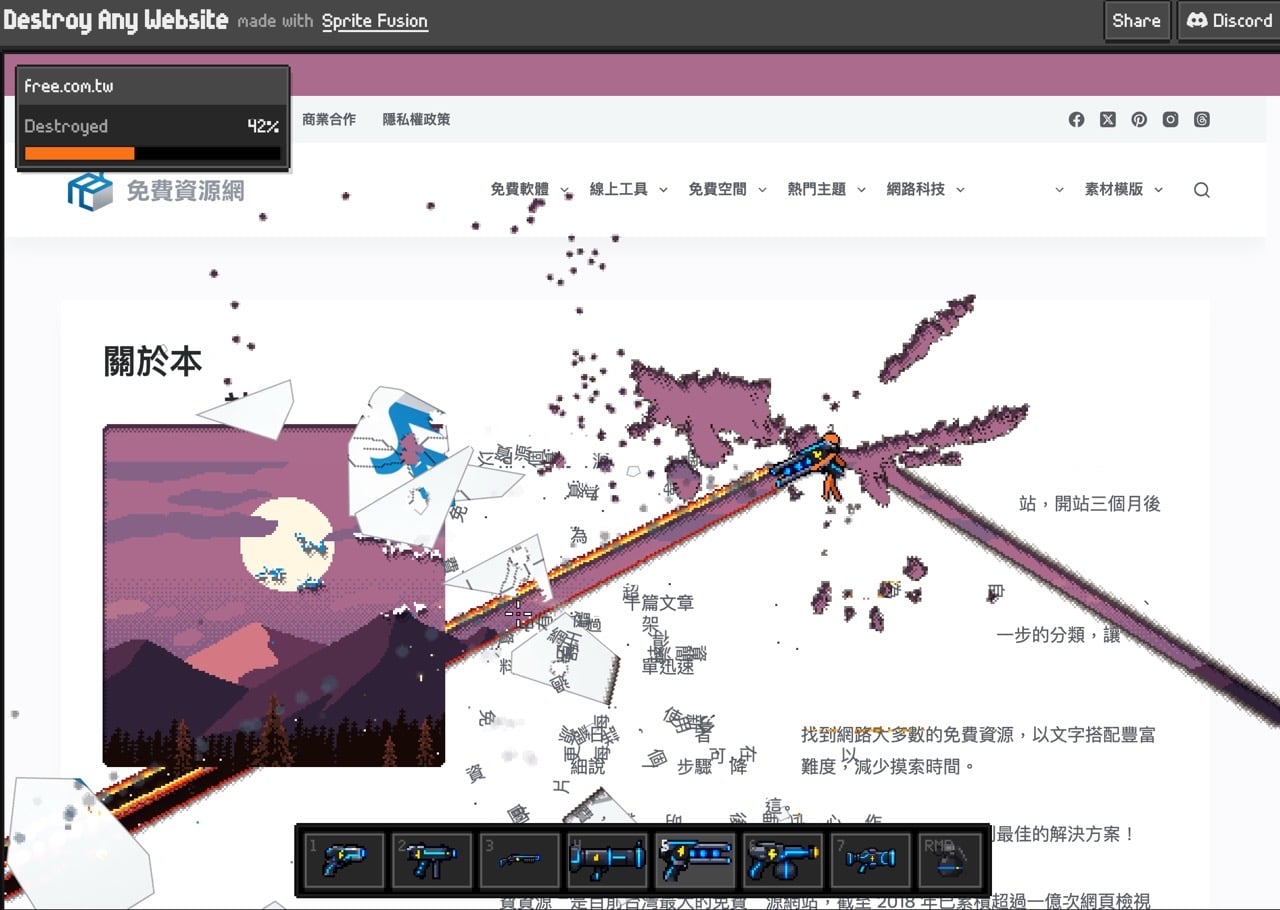Screen dimensions: 1280x910
Task: Click the 免費資源網 cube logo
Action: tap(90, 190)
